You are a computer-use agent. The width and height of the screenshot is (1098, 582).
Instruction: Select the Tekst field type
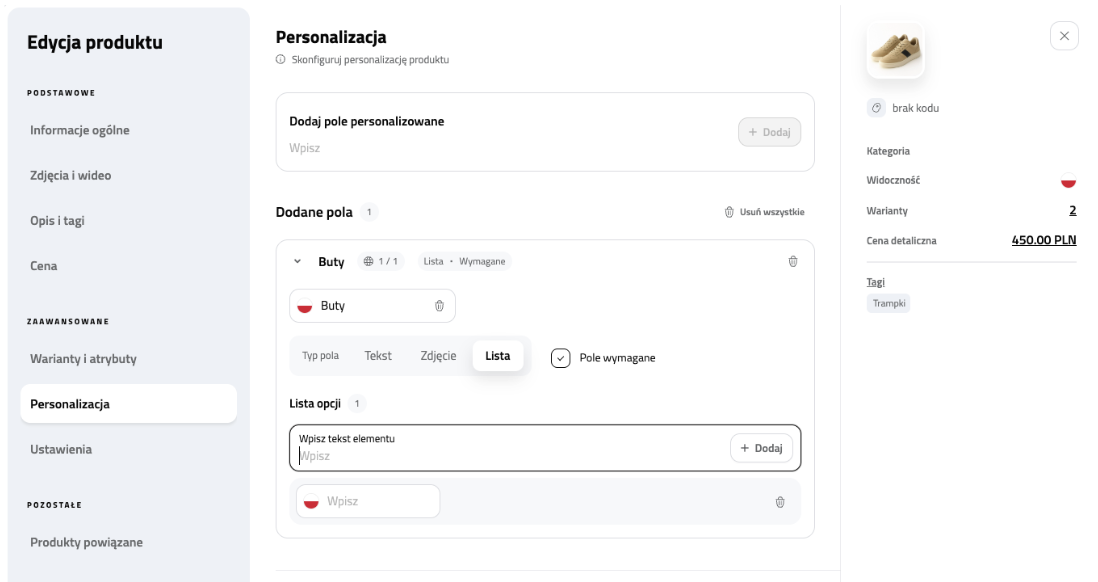pos(378,355)
